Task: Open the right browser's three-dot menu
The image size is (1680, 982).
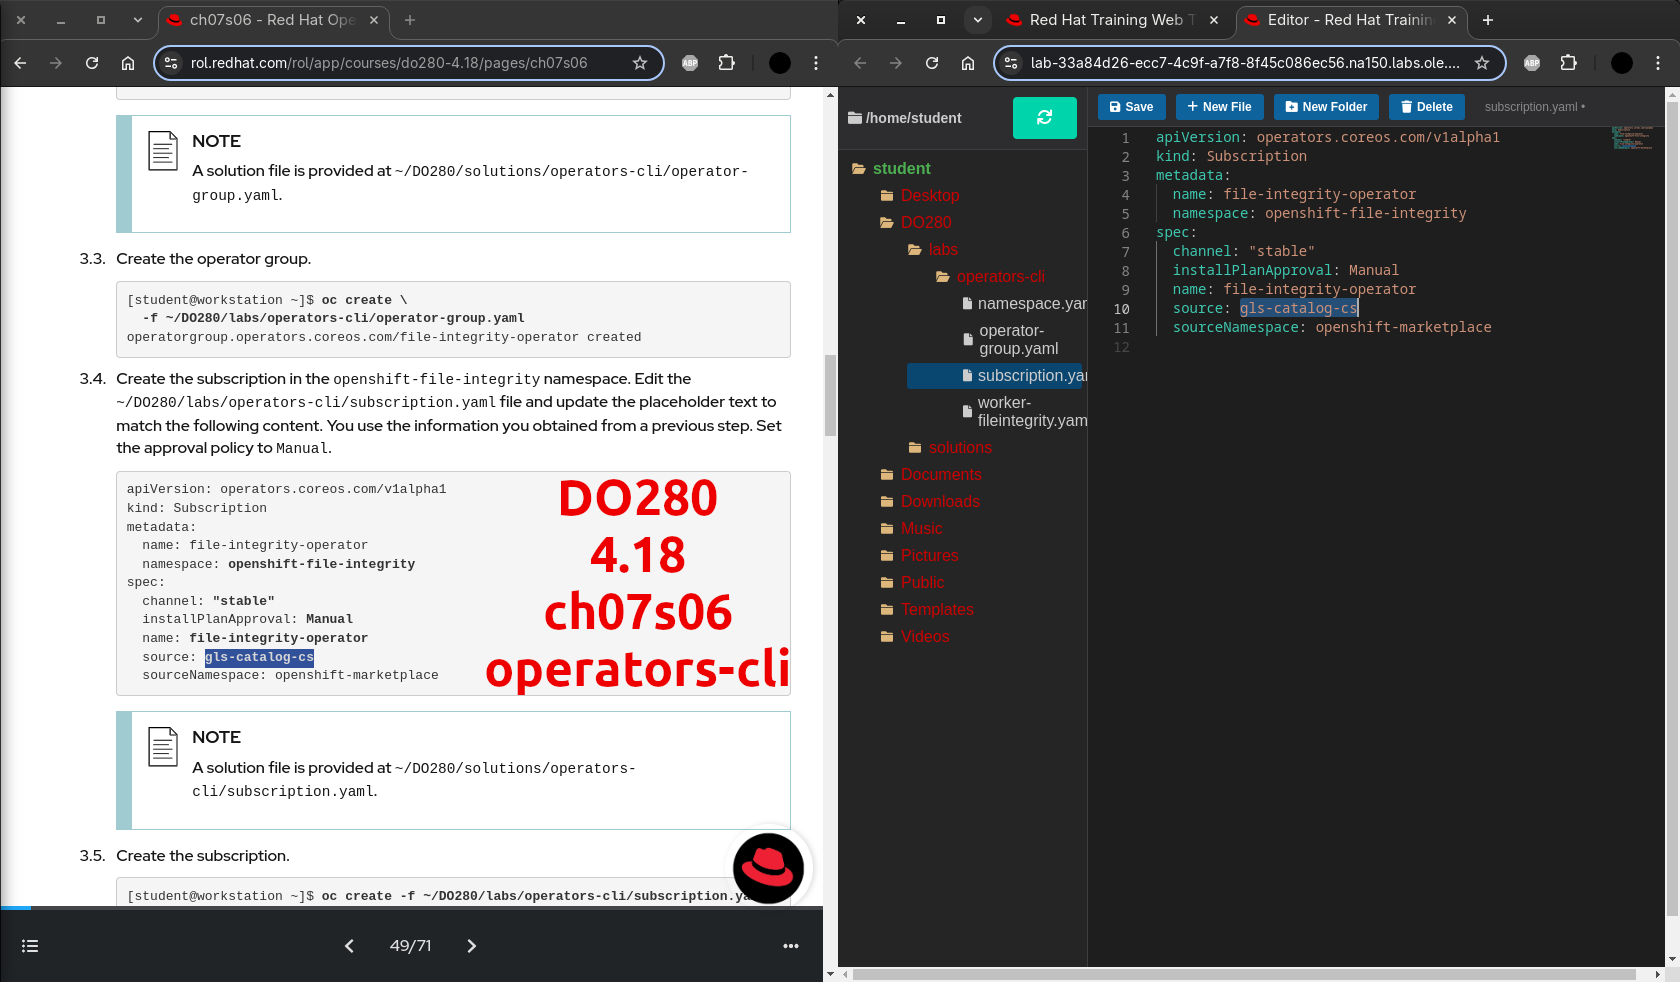Action: (1658, 63)
